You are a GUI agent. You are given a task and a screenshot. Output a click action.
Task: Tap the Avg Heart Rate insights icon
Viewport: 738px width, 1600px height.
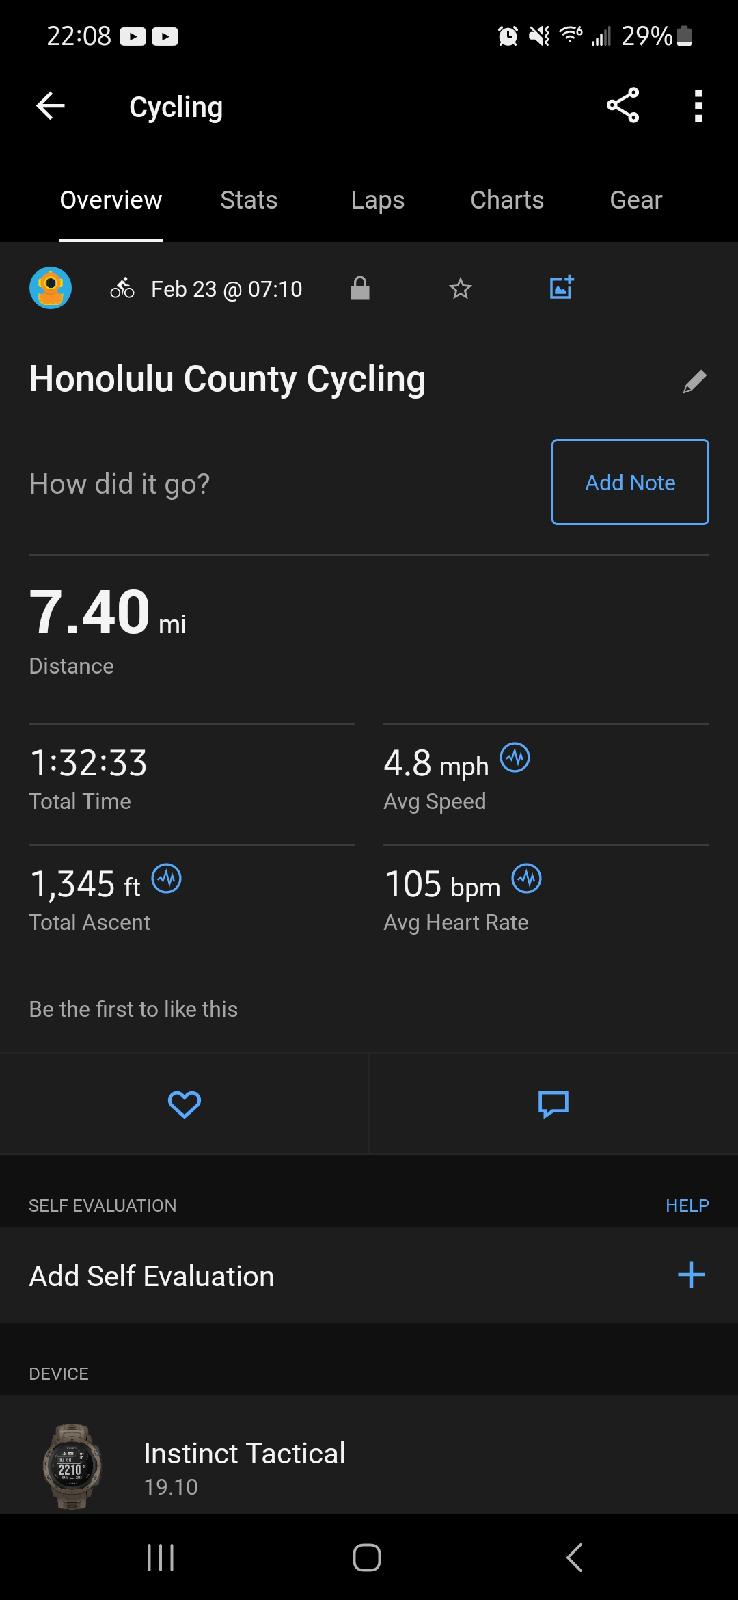click(526, 879)
